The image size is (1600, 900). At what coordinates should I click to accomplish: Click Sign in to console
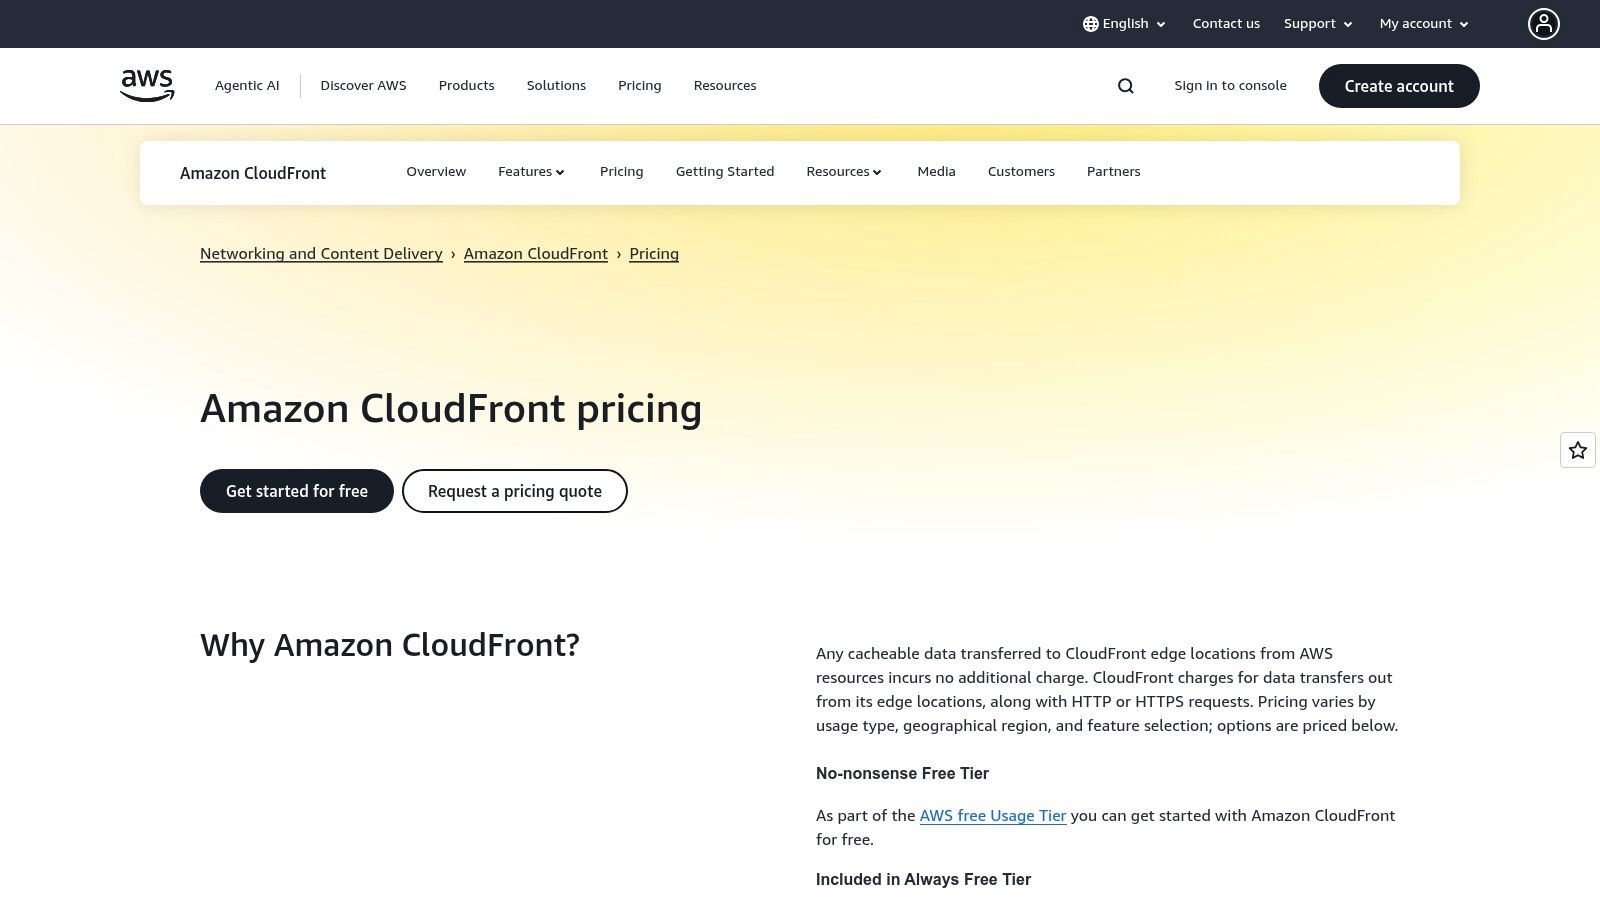1230,86
